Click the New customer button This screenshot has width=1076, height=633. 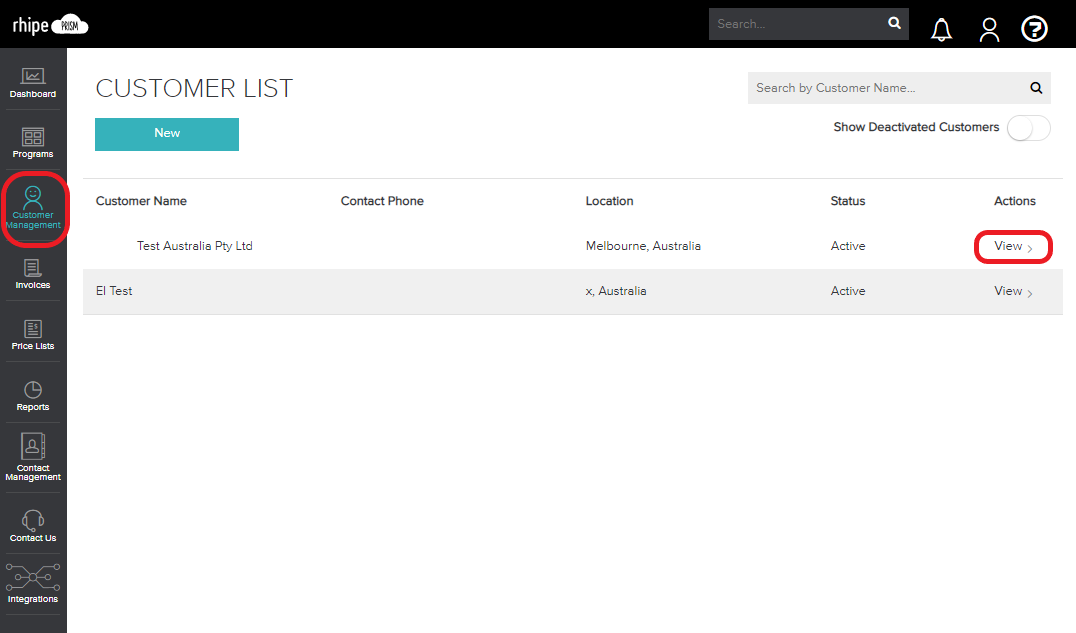click(167, 134)
